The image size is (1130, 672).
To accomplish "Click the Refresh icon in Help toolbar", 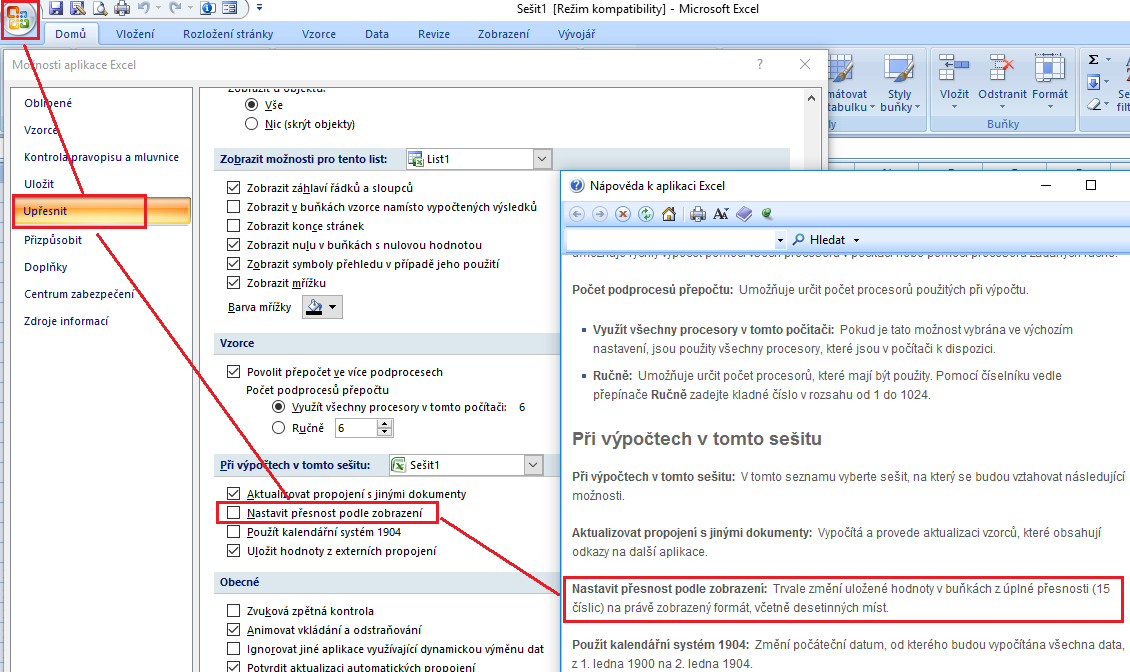I will click(646, 214).
